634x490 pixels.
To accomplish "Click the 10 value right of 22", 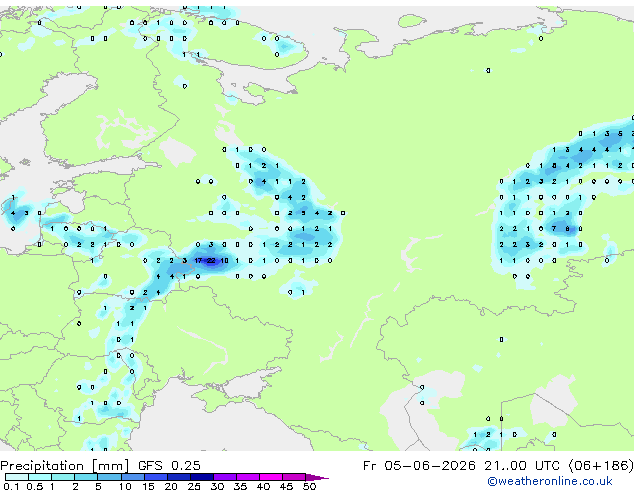I will 224,261.
